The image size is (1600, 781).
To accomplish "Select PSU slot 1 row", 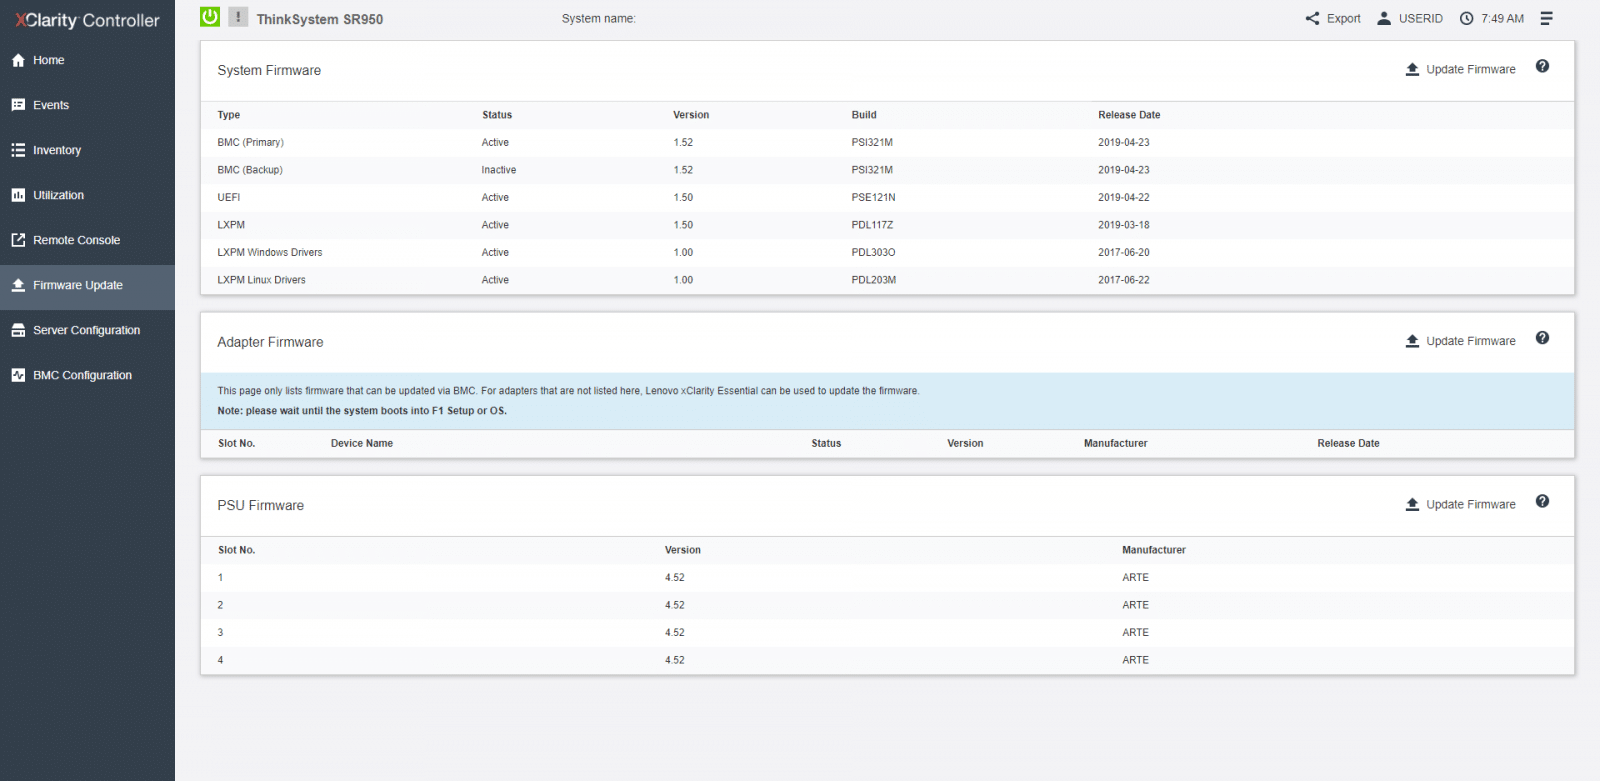I will 887,577.
